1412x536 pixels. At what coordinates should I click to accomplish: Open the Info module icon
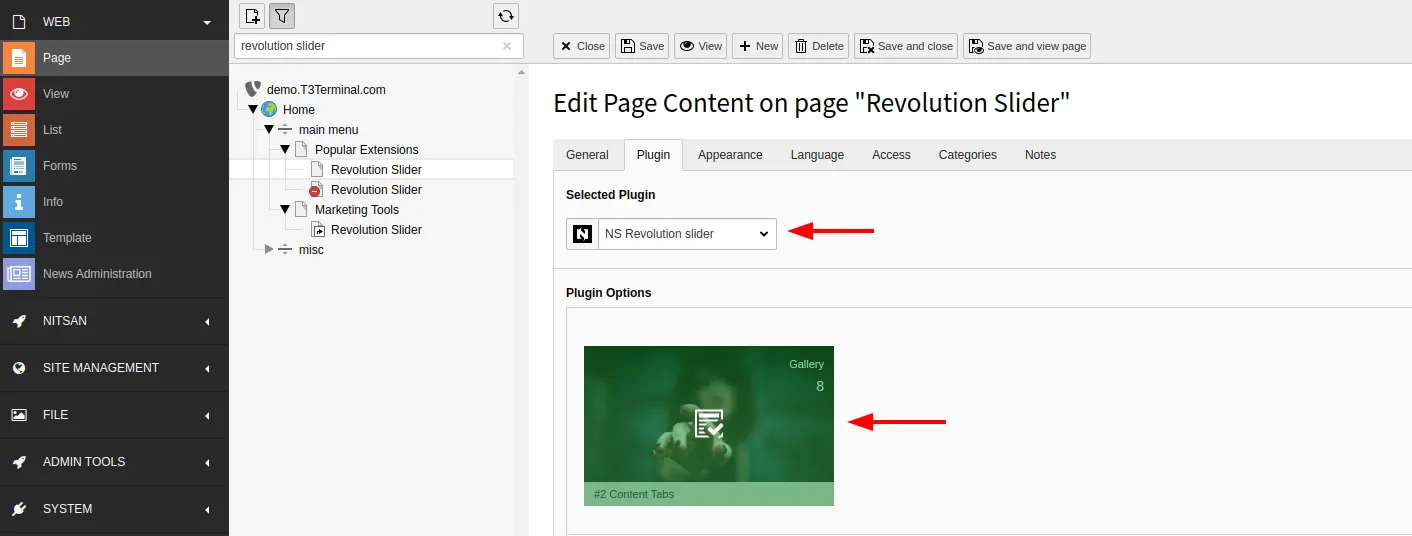click(18, 202)
